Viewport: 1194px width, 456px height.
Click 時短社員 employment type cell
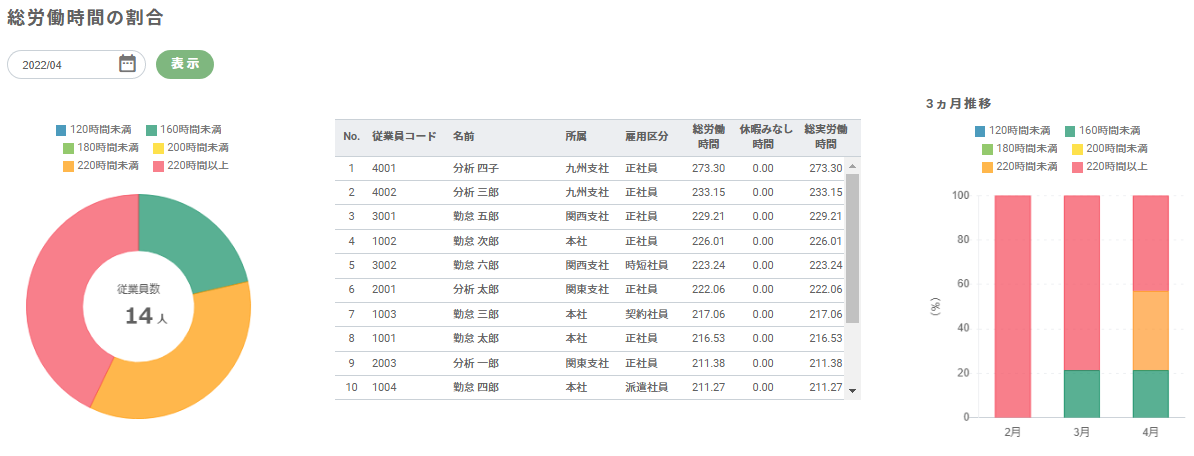click(646, 266)
